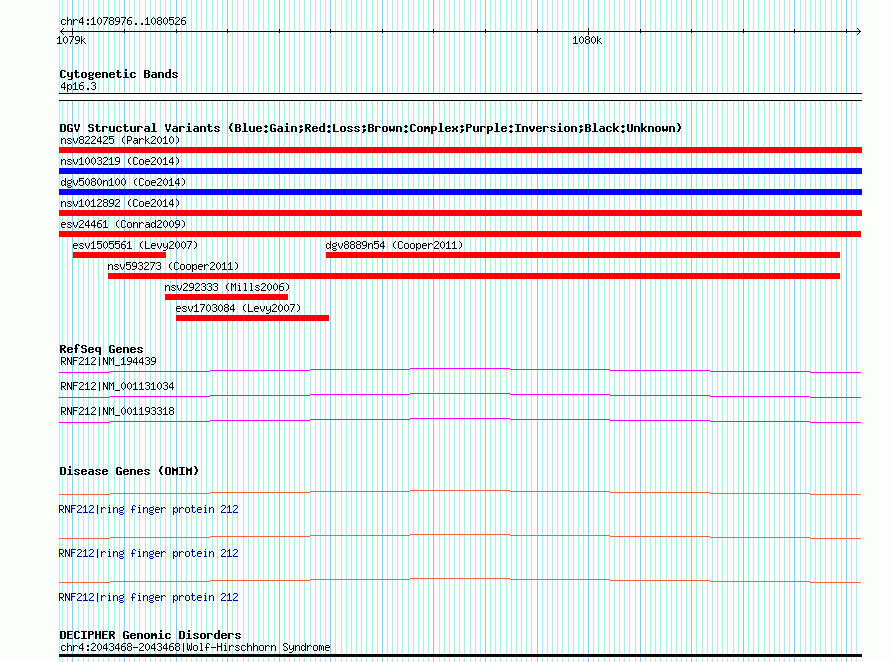Viewport: 890px width, 662px height.
Task: Click the nsv292333 (Mills2006) red bar
Action: pyautogui.click(x=226, y=297)
